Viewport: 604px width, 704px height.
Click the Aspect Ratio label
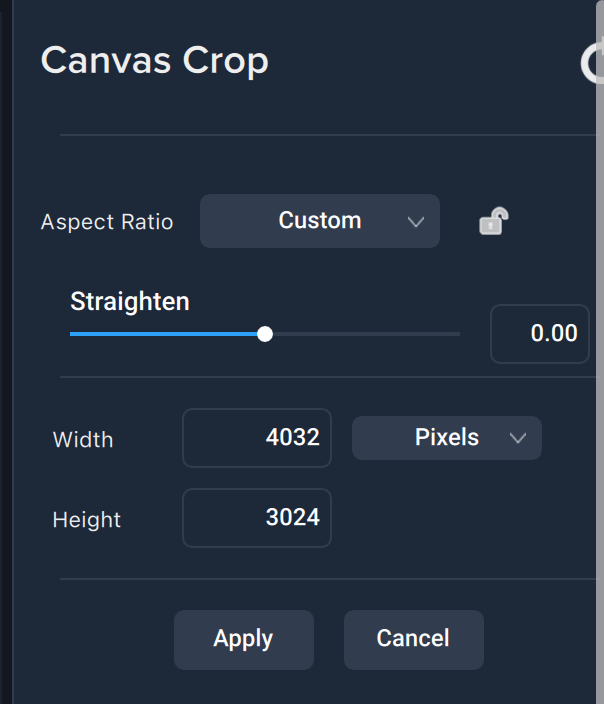[107, 222]
